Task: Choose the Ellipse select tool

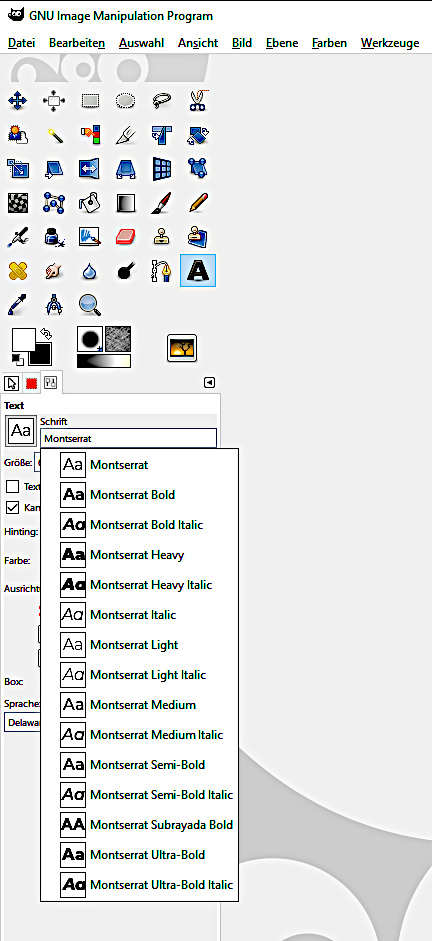Action: (125, 100)
